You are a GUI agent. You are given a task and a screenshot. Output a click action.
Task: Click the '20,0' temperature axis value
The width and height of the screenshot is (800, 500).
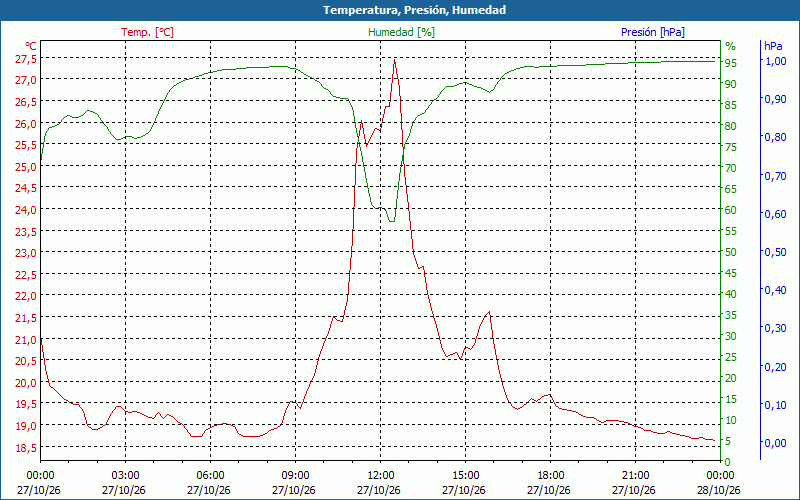(x=26, y=383)
